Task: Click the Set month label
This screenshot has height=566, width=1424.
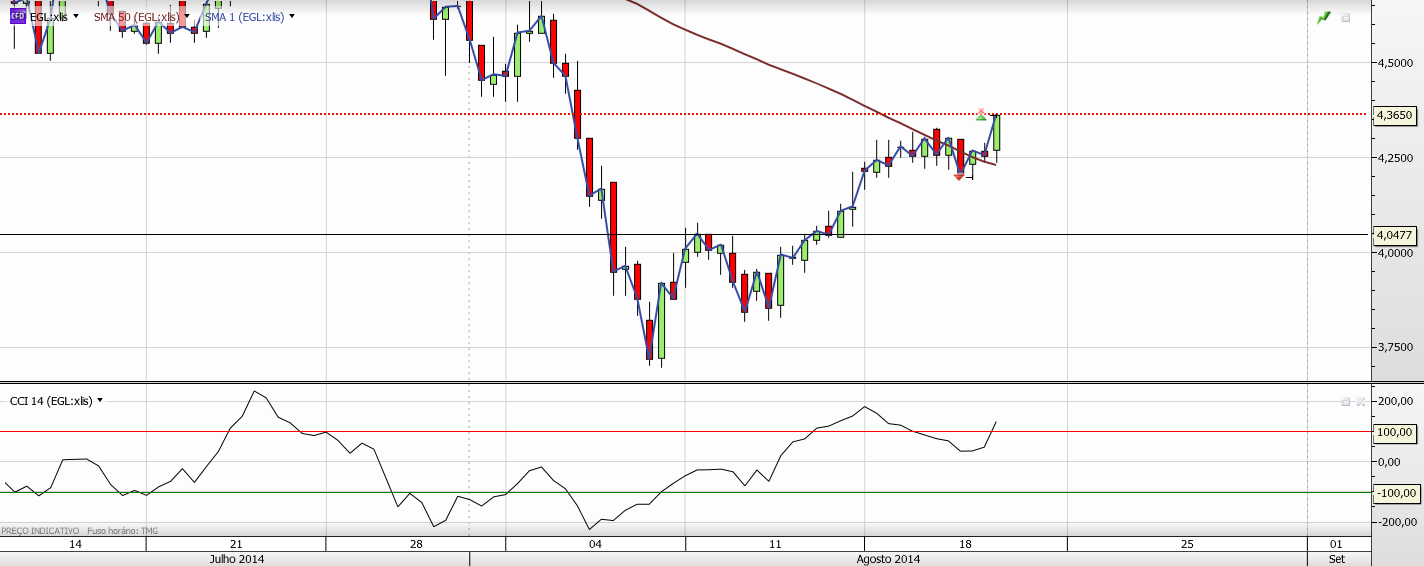Action: click(1337, 559)
